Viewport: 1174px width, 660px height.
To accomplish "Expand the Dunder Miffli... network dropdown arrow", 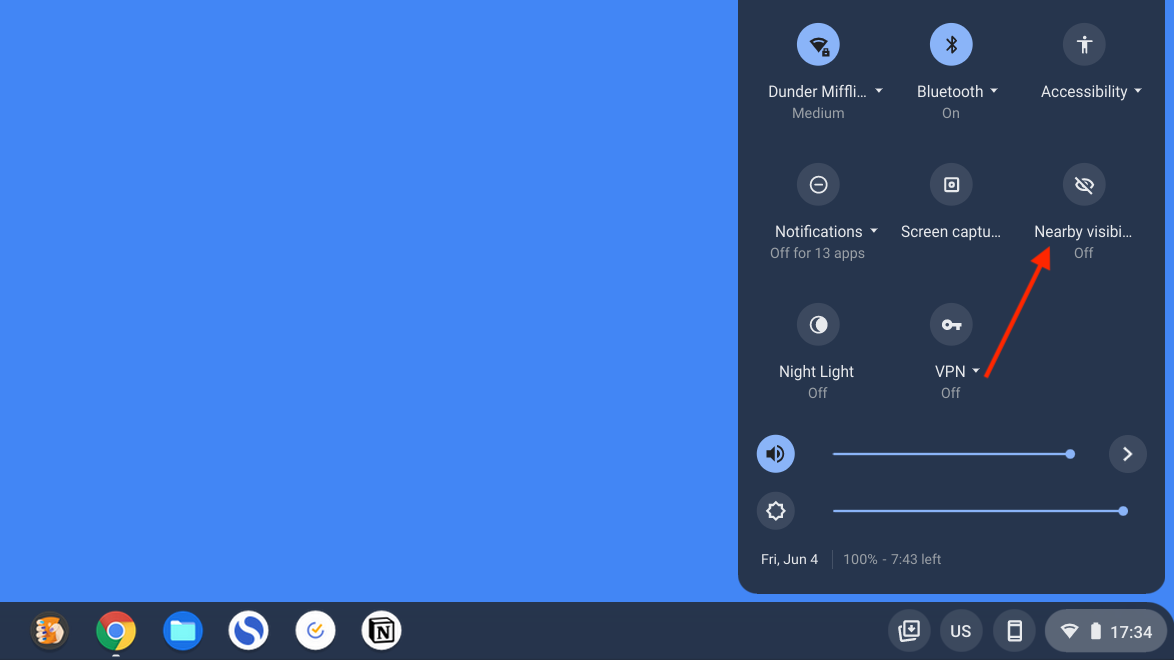I will [x=879, y=91].
